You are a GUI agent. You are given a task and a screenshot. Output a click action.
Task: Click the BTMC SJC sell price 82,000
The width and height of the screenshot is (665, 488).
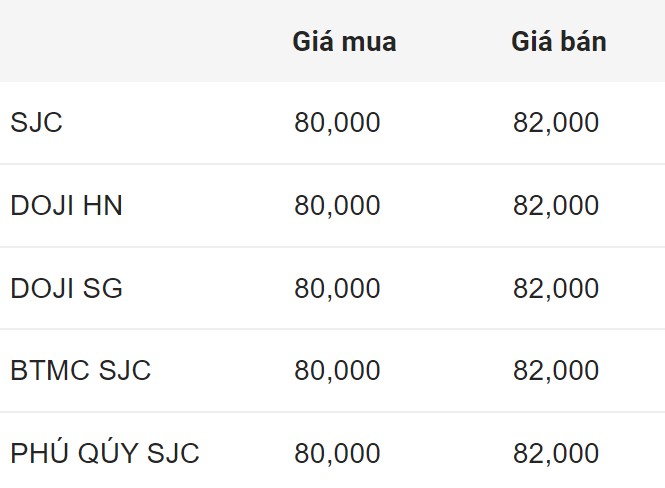[556, 371]
